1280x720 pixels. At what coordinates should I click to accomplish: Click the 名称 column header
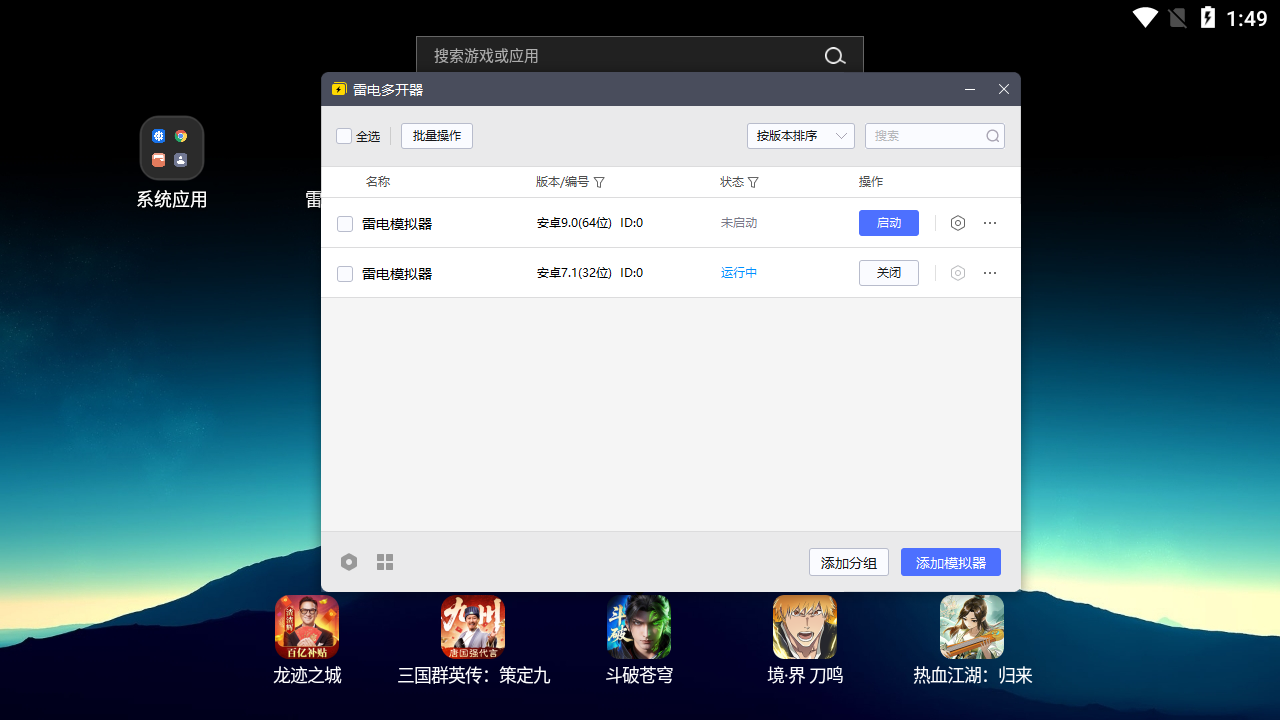pos(378,182)
